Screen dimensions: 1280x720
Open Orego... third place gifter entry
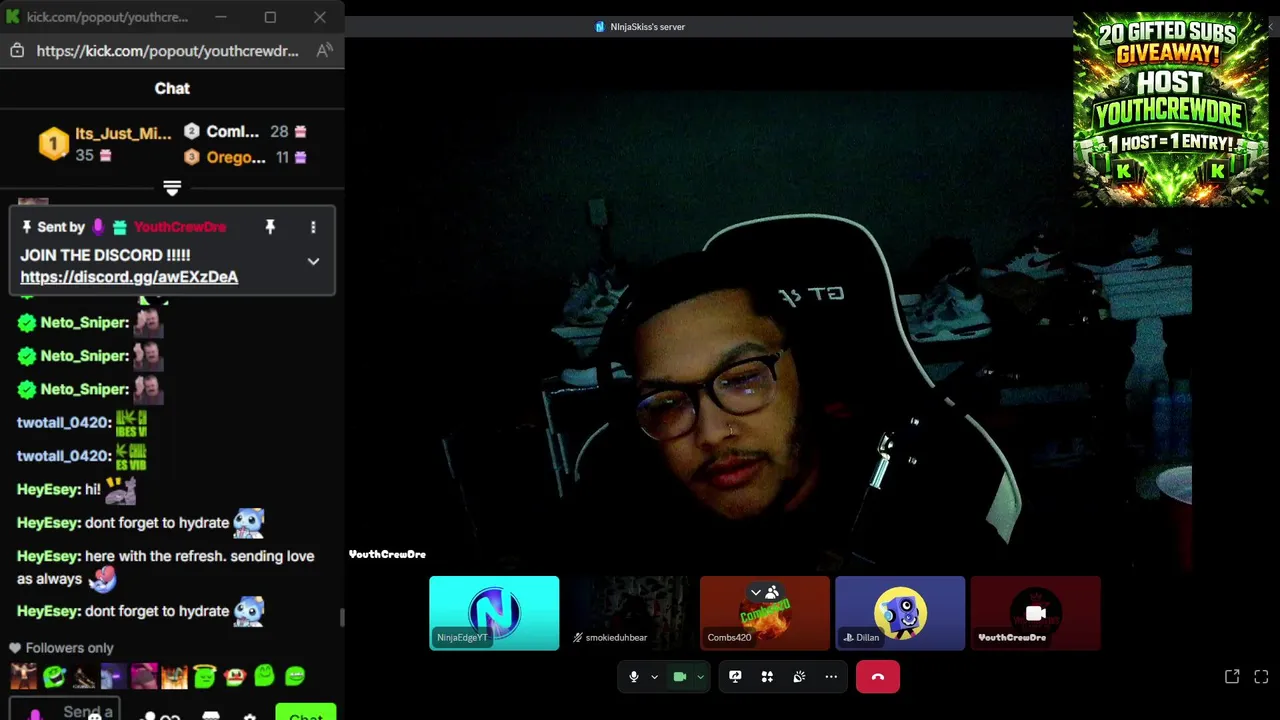(x=245, y=157)
